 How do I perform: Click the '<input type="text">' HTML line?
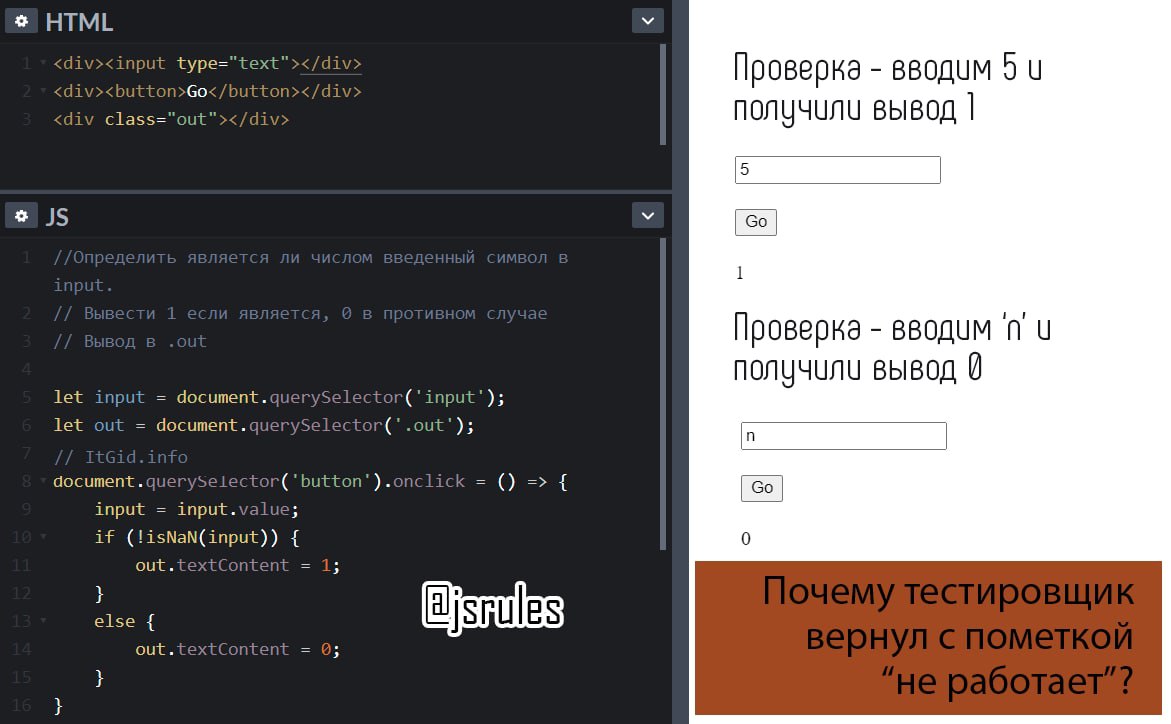(x=207, y=63)
